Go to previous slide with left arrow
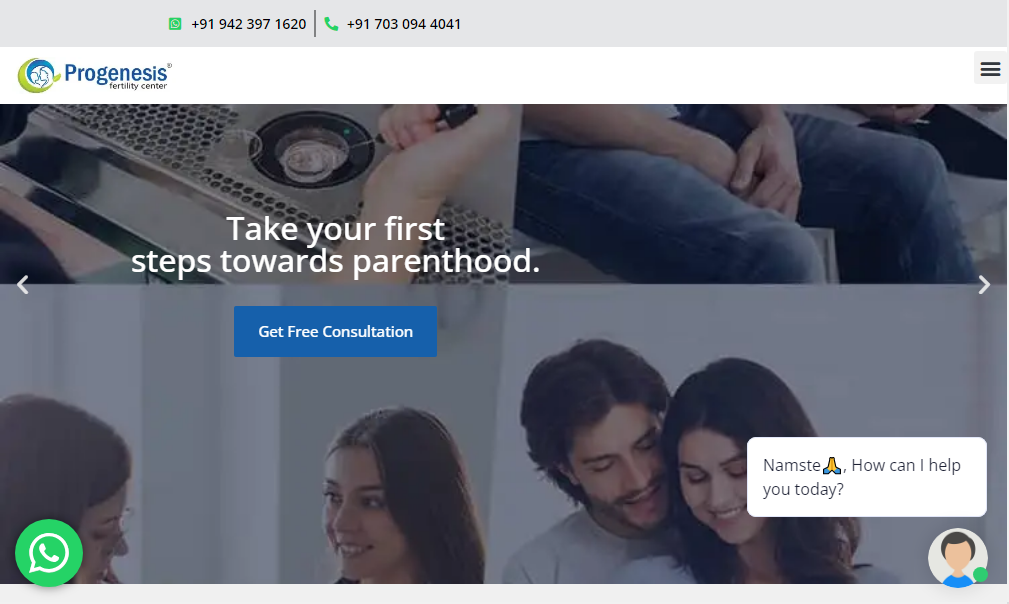Image resolution: width=1009 pixels, height=604 pixels. click(x=23, y=284)
